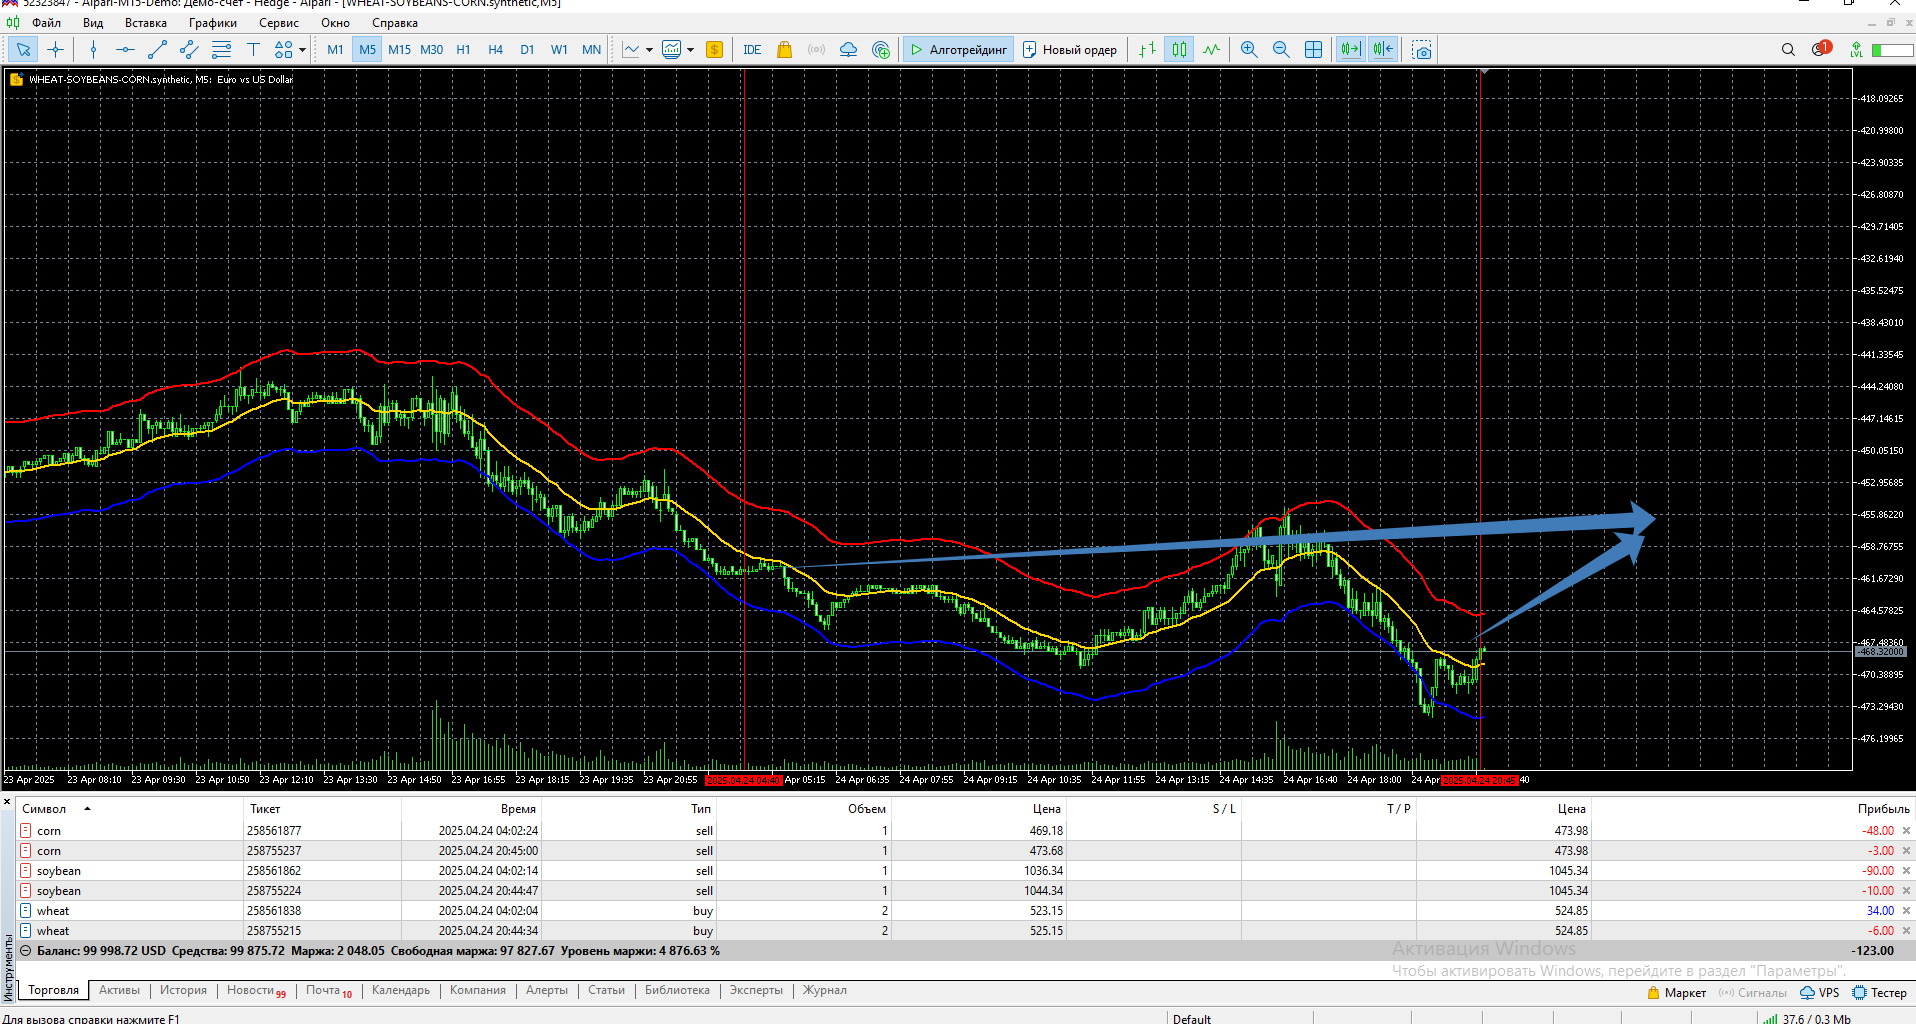Click the Новый ордер button
Screen dimensions: 1916x1024
click(1070, 49)
